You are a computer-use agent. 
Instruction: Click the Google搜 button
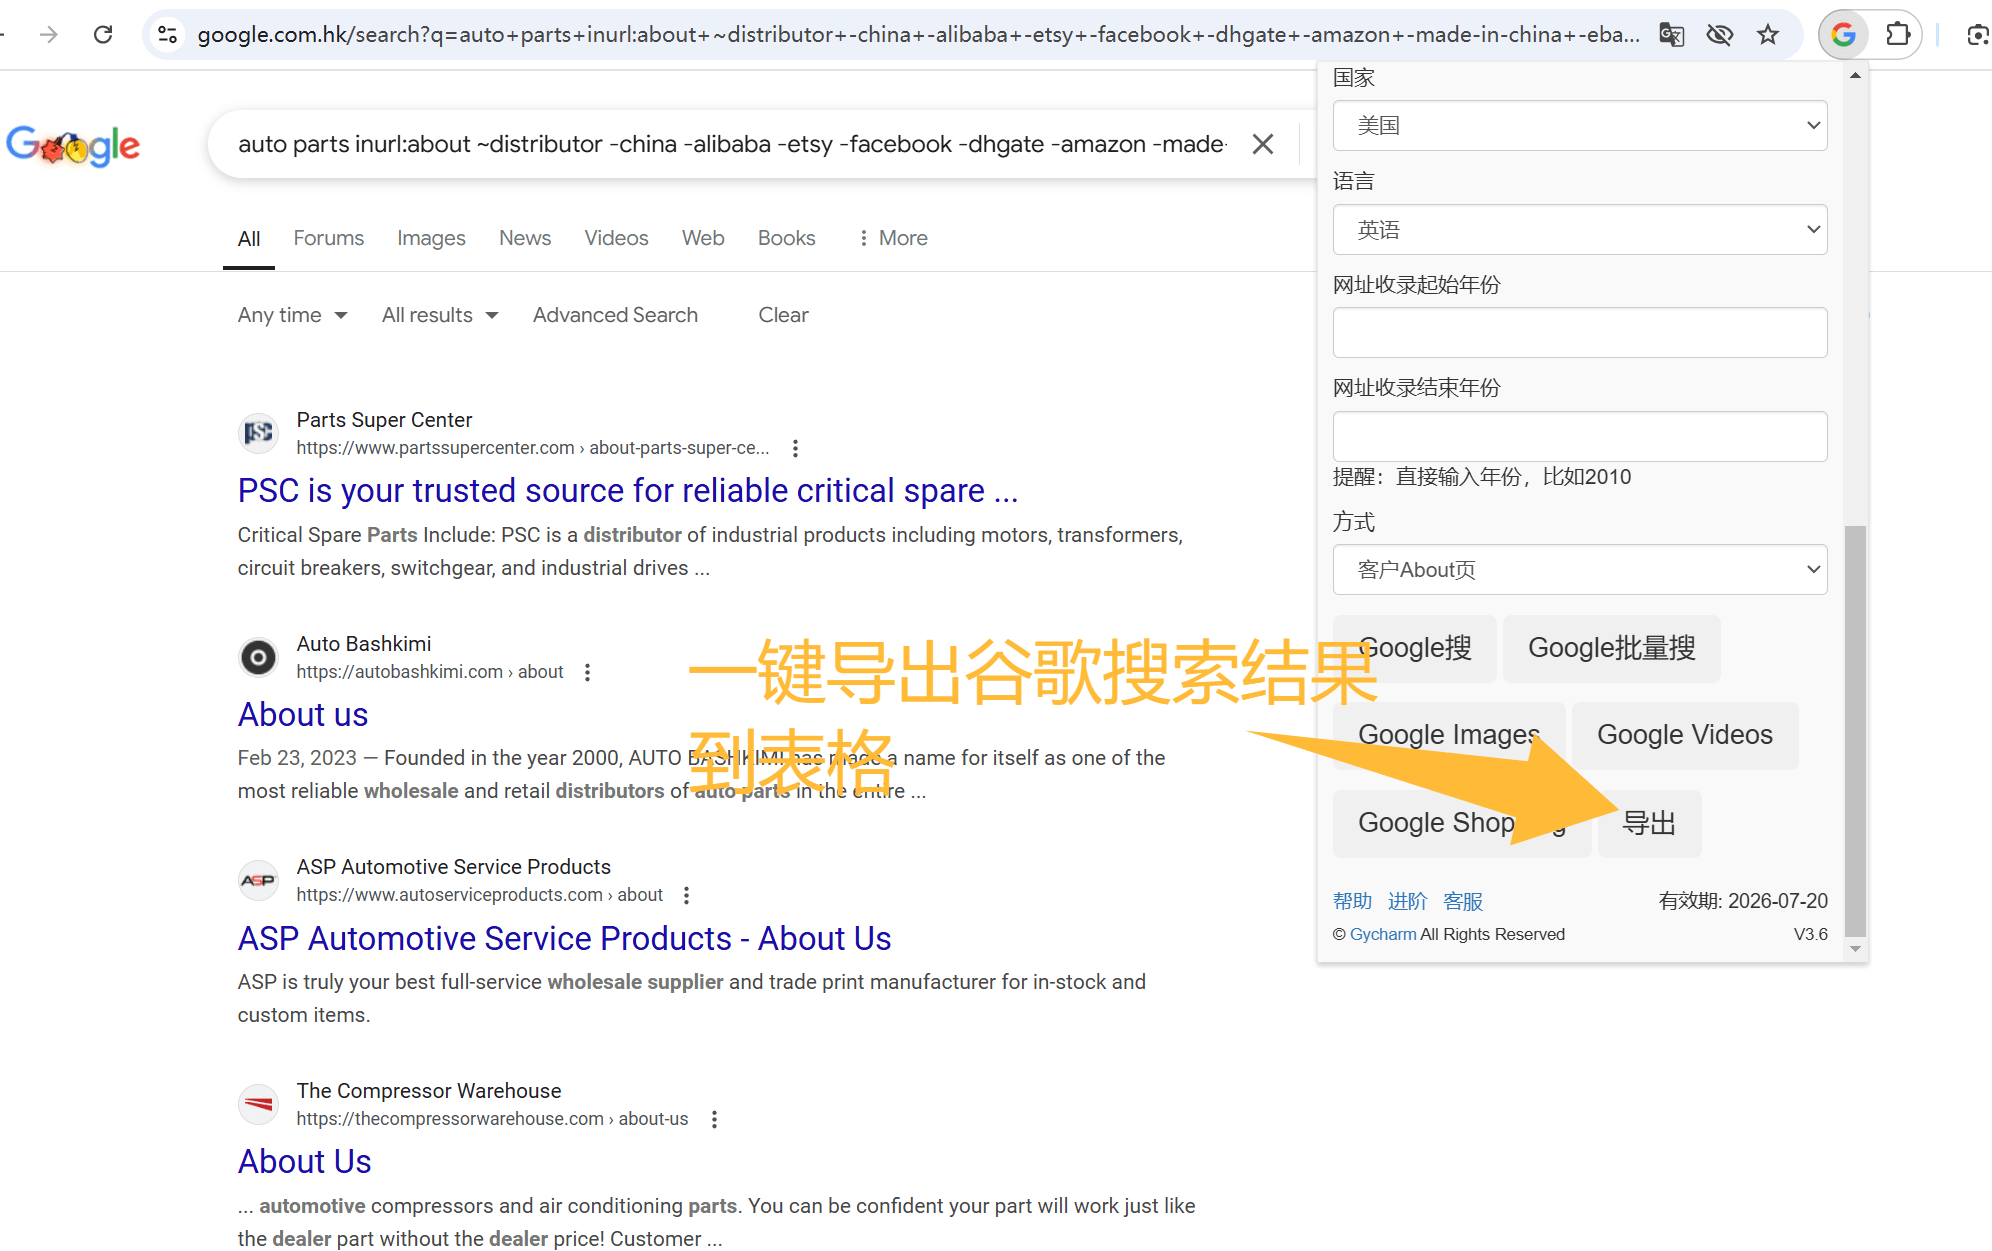tap(1415, 648)
